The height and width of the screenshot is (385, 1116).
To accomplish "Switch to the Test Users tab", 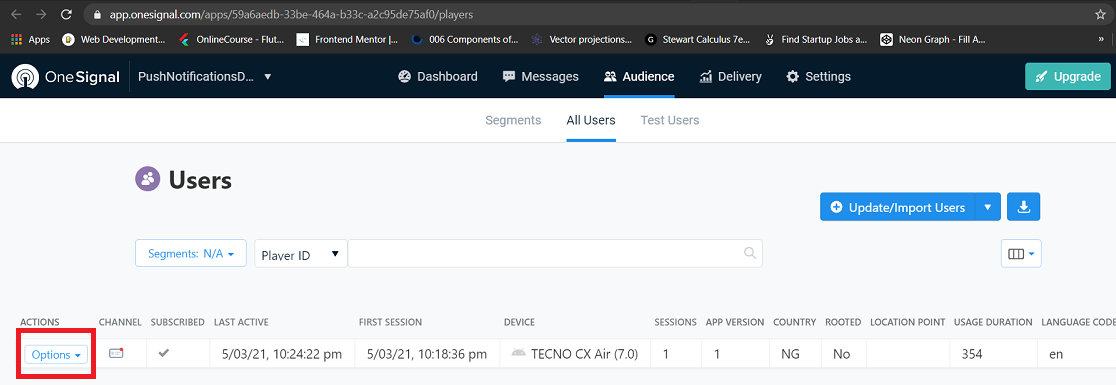I will (670, 120).
